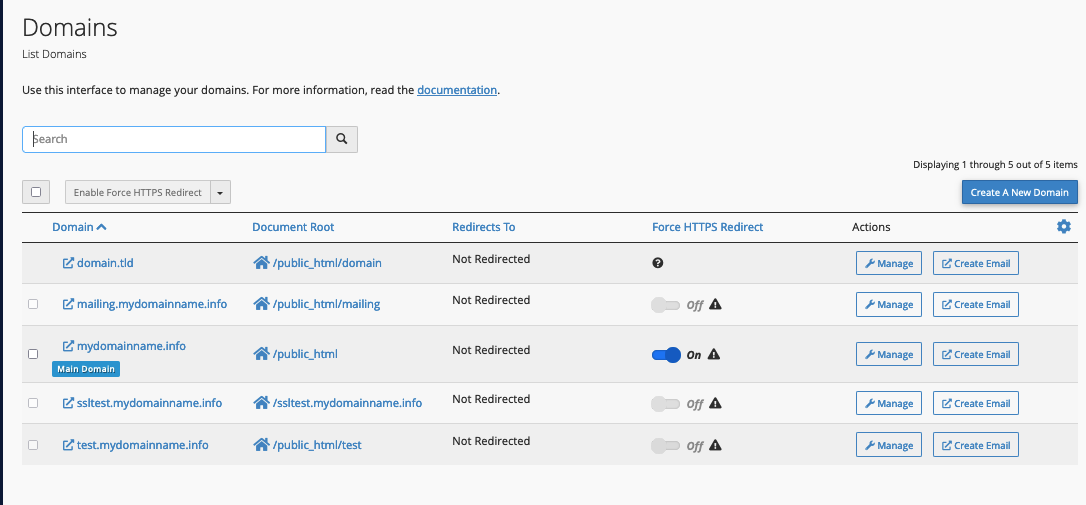Tick the select-all domains checkbox
Screen dimensions: 1086x505
coord(36,192)
